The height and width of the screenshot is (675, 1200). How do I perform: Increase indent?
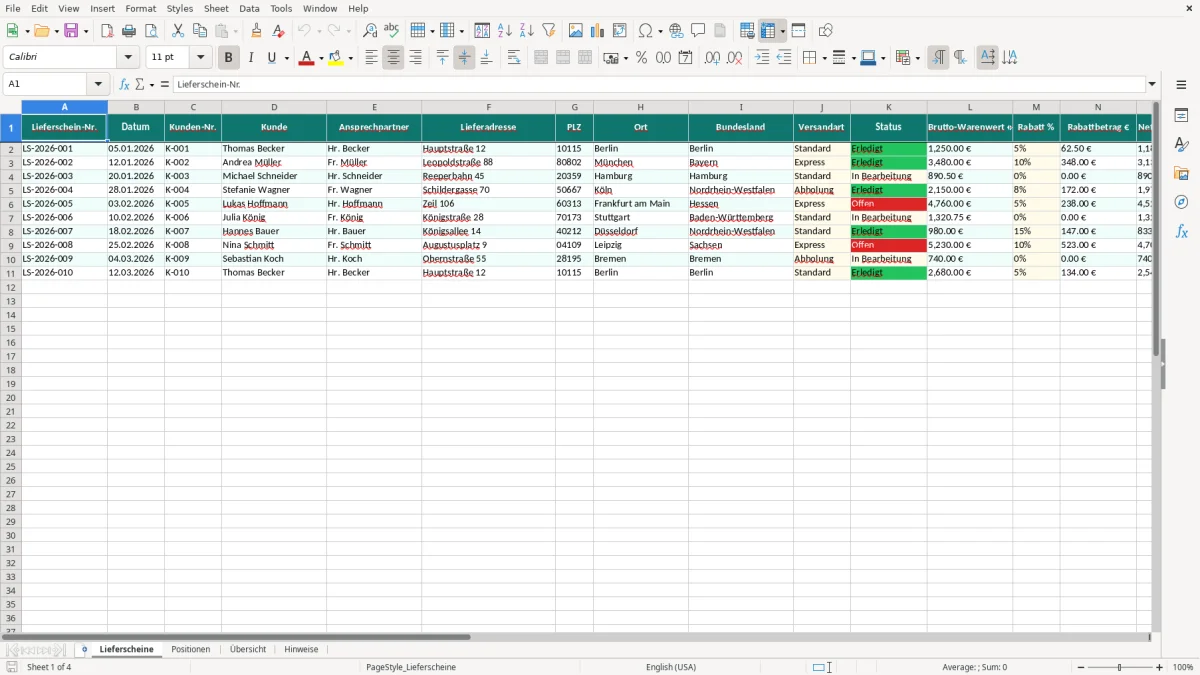click(762, 58)
